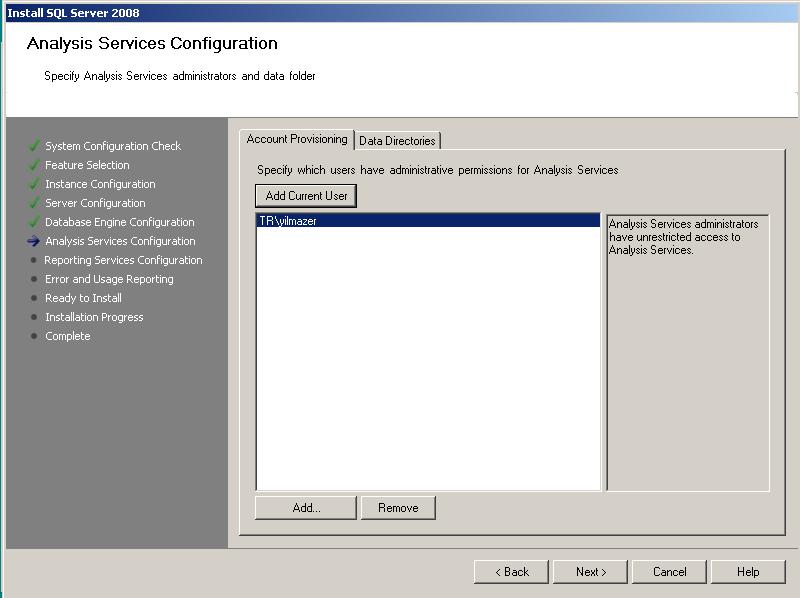Select Error and Usage Reporting step text
Screen dimensions: 800x598
[x=109, y=279]
